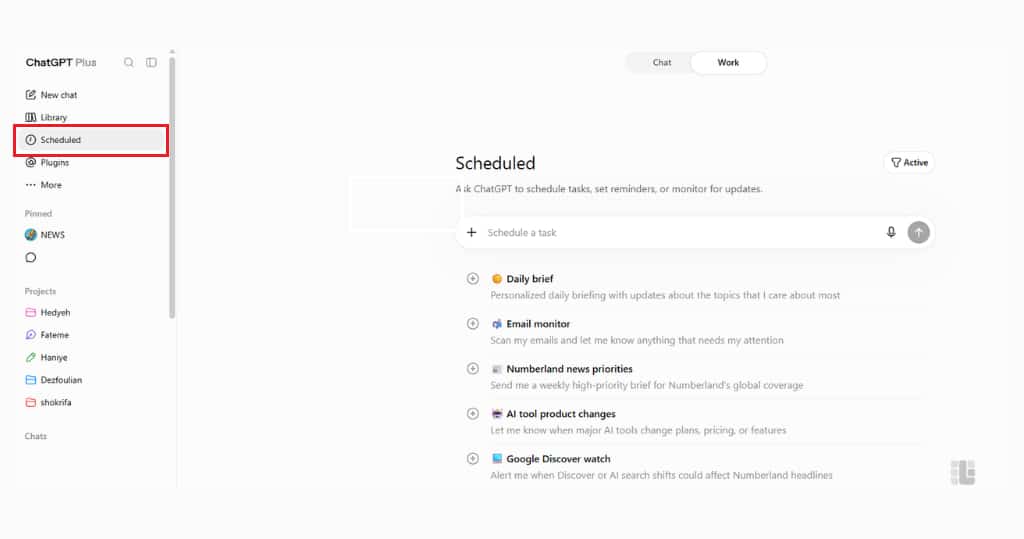Click the microphone dictation icon
This screenshot has height=539, width=1024.
(x=891, y=233)
